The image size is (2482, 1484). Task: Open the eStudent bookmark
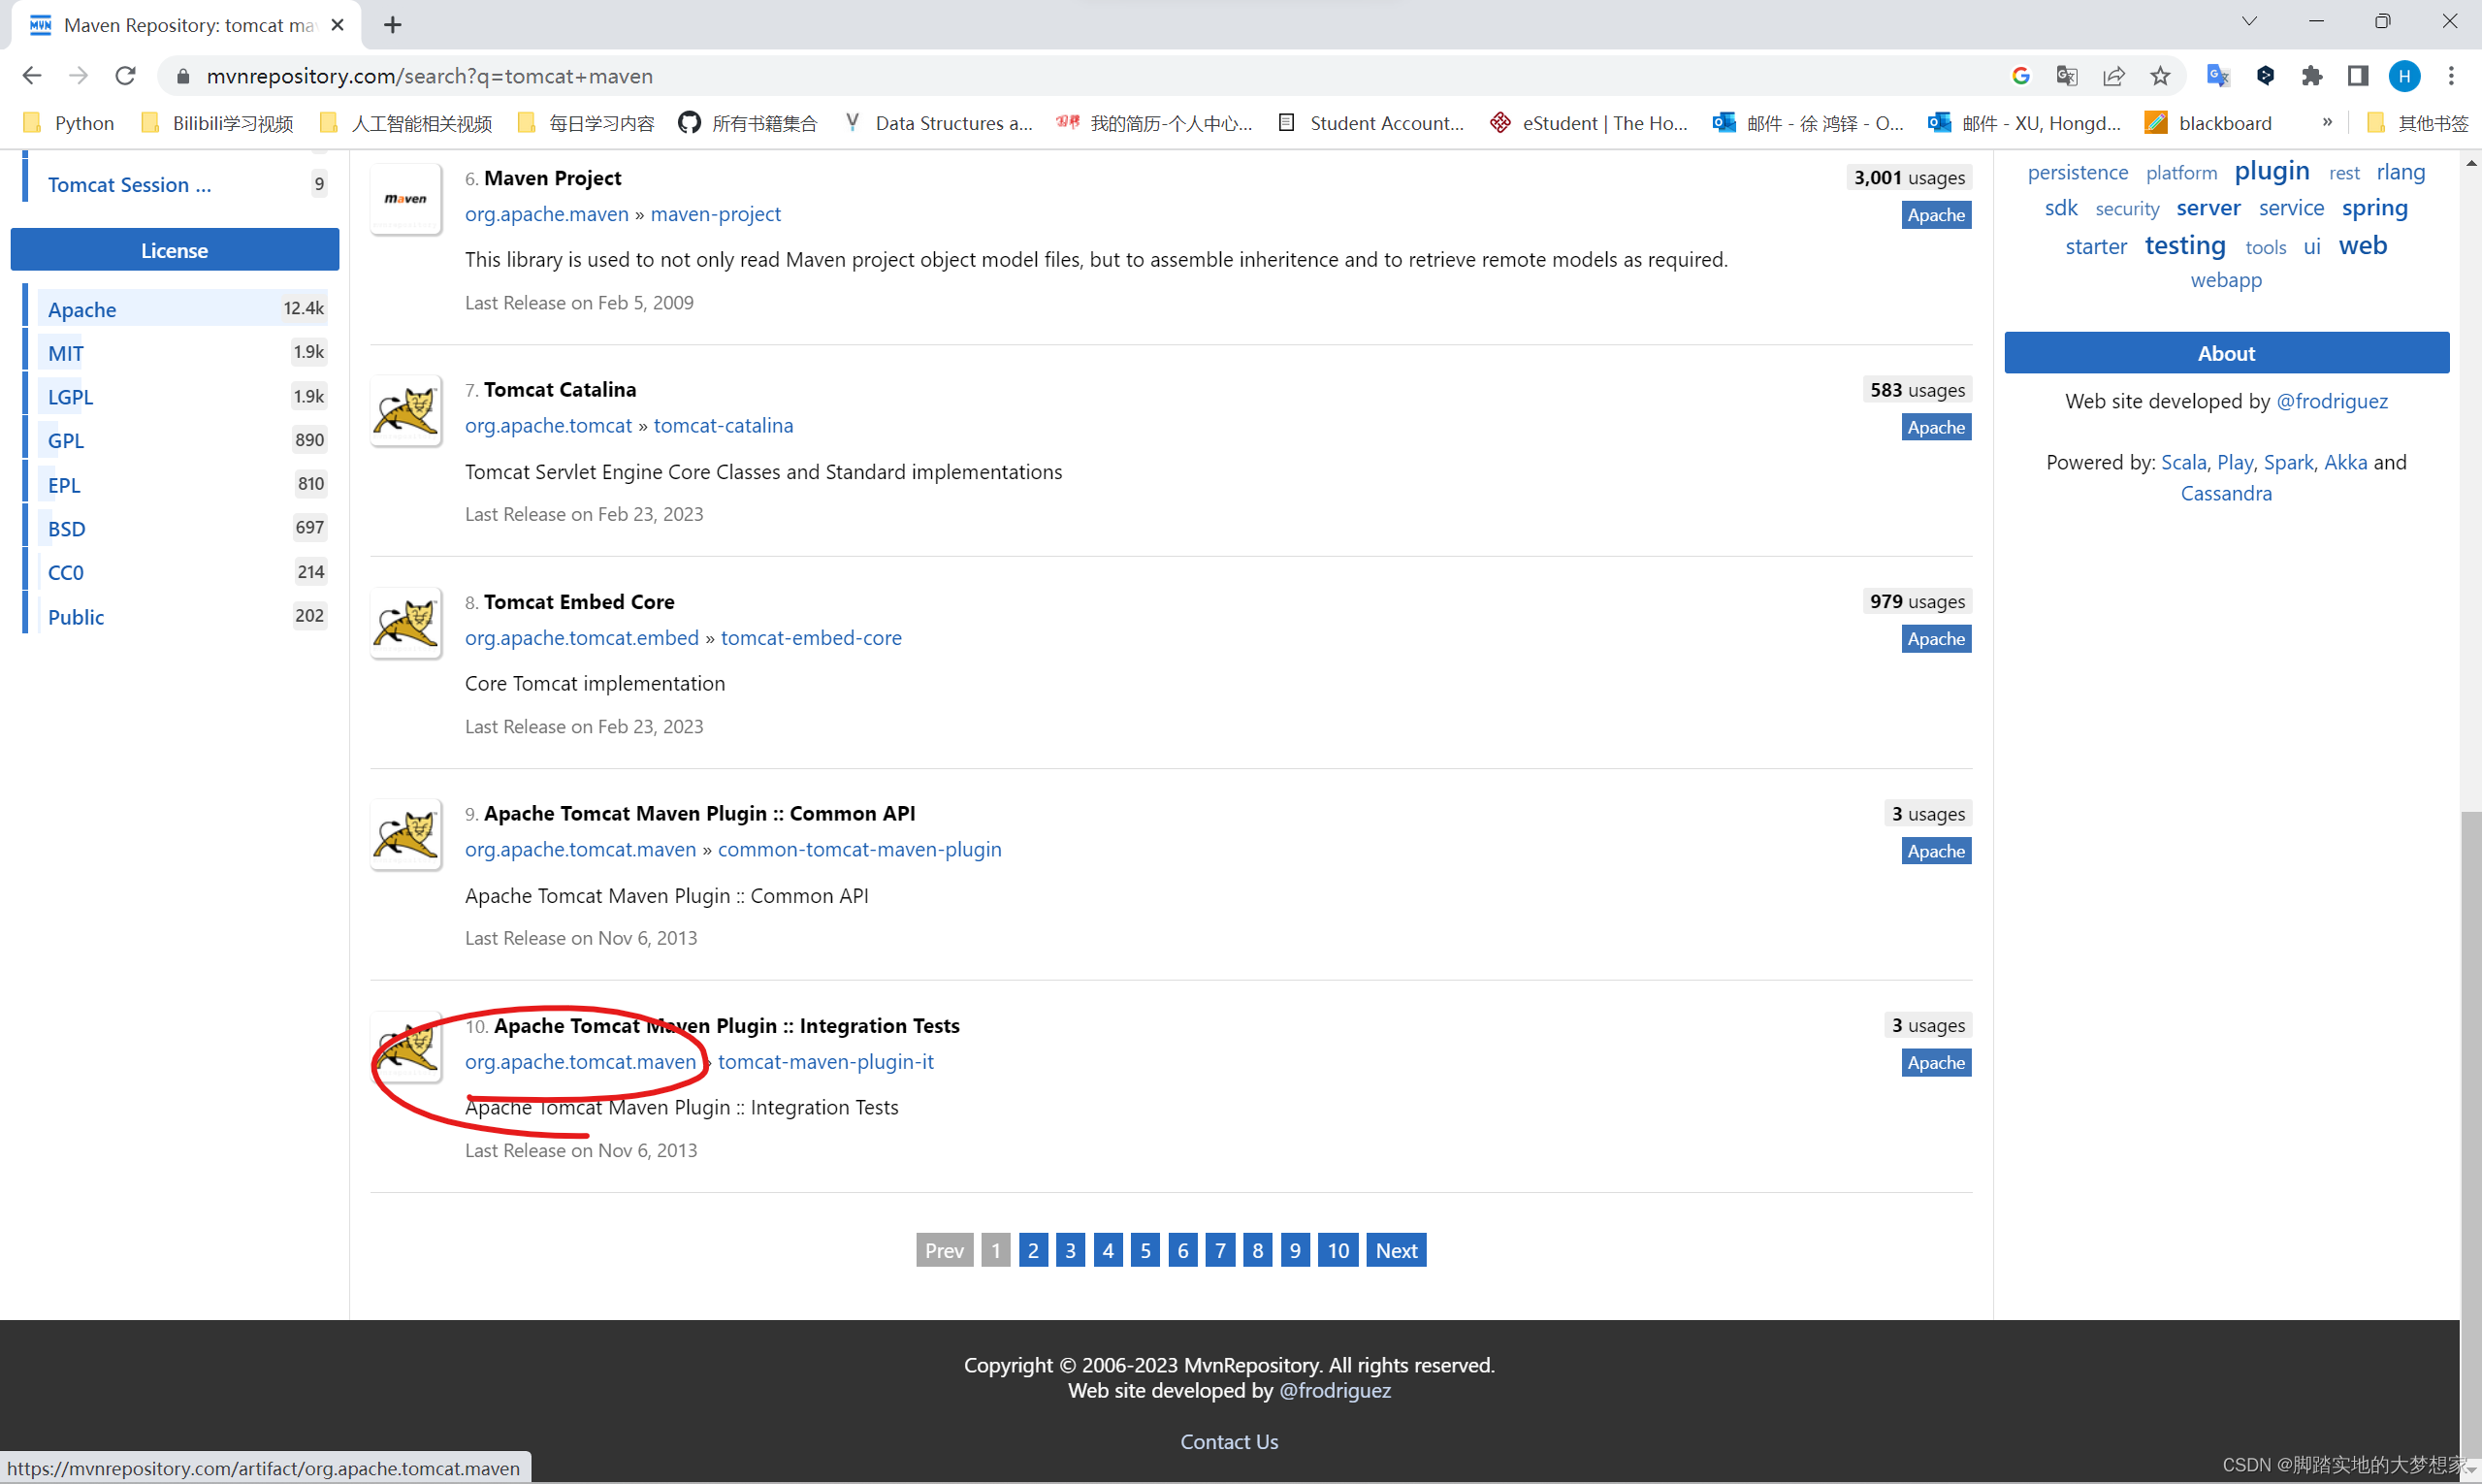[1589, 123]
